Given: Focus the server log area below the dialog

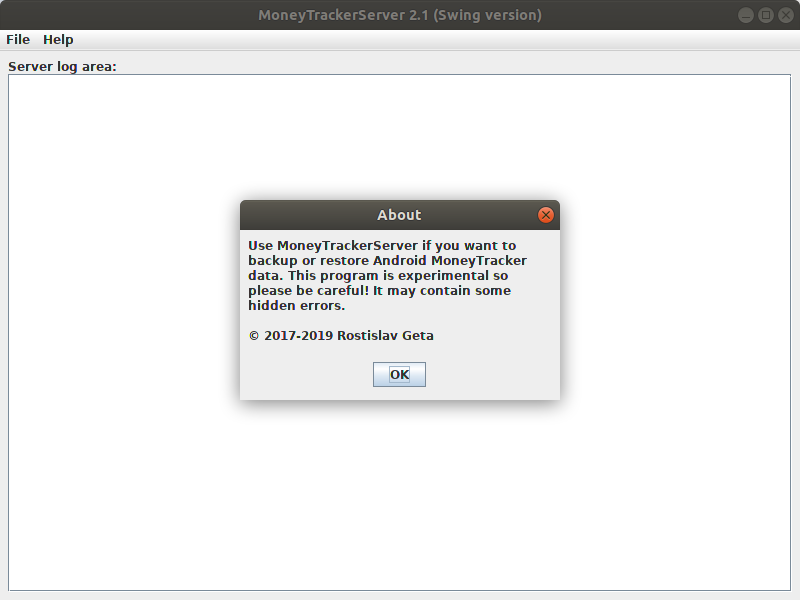Looking at the screenshot, I should pos(399,495).
